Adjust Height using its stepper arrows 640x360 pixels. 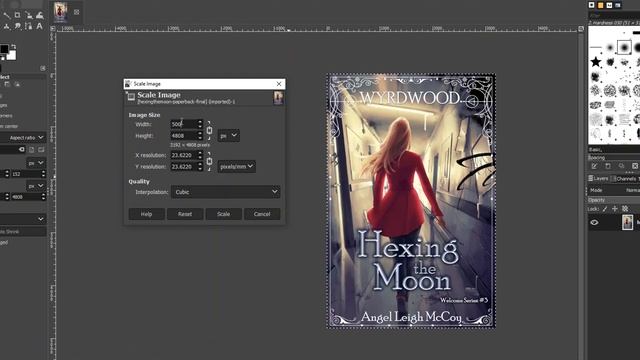(x=200, y=136)
